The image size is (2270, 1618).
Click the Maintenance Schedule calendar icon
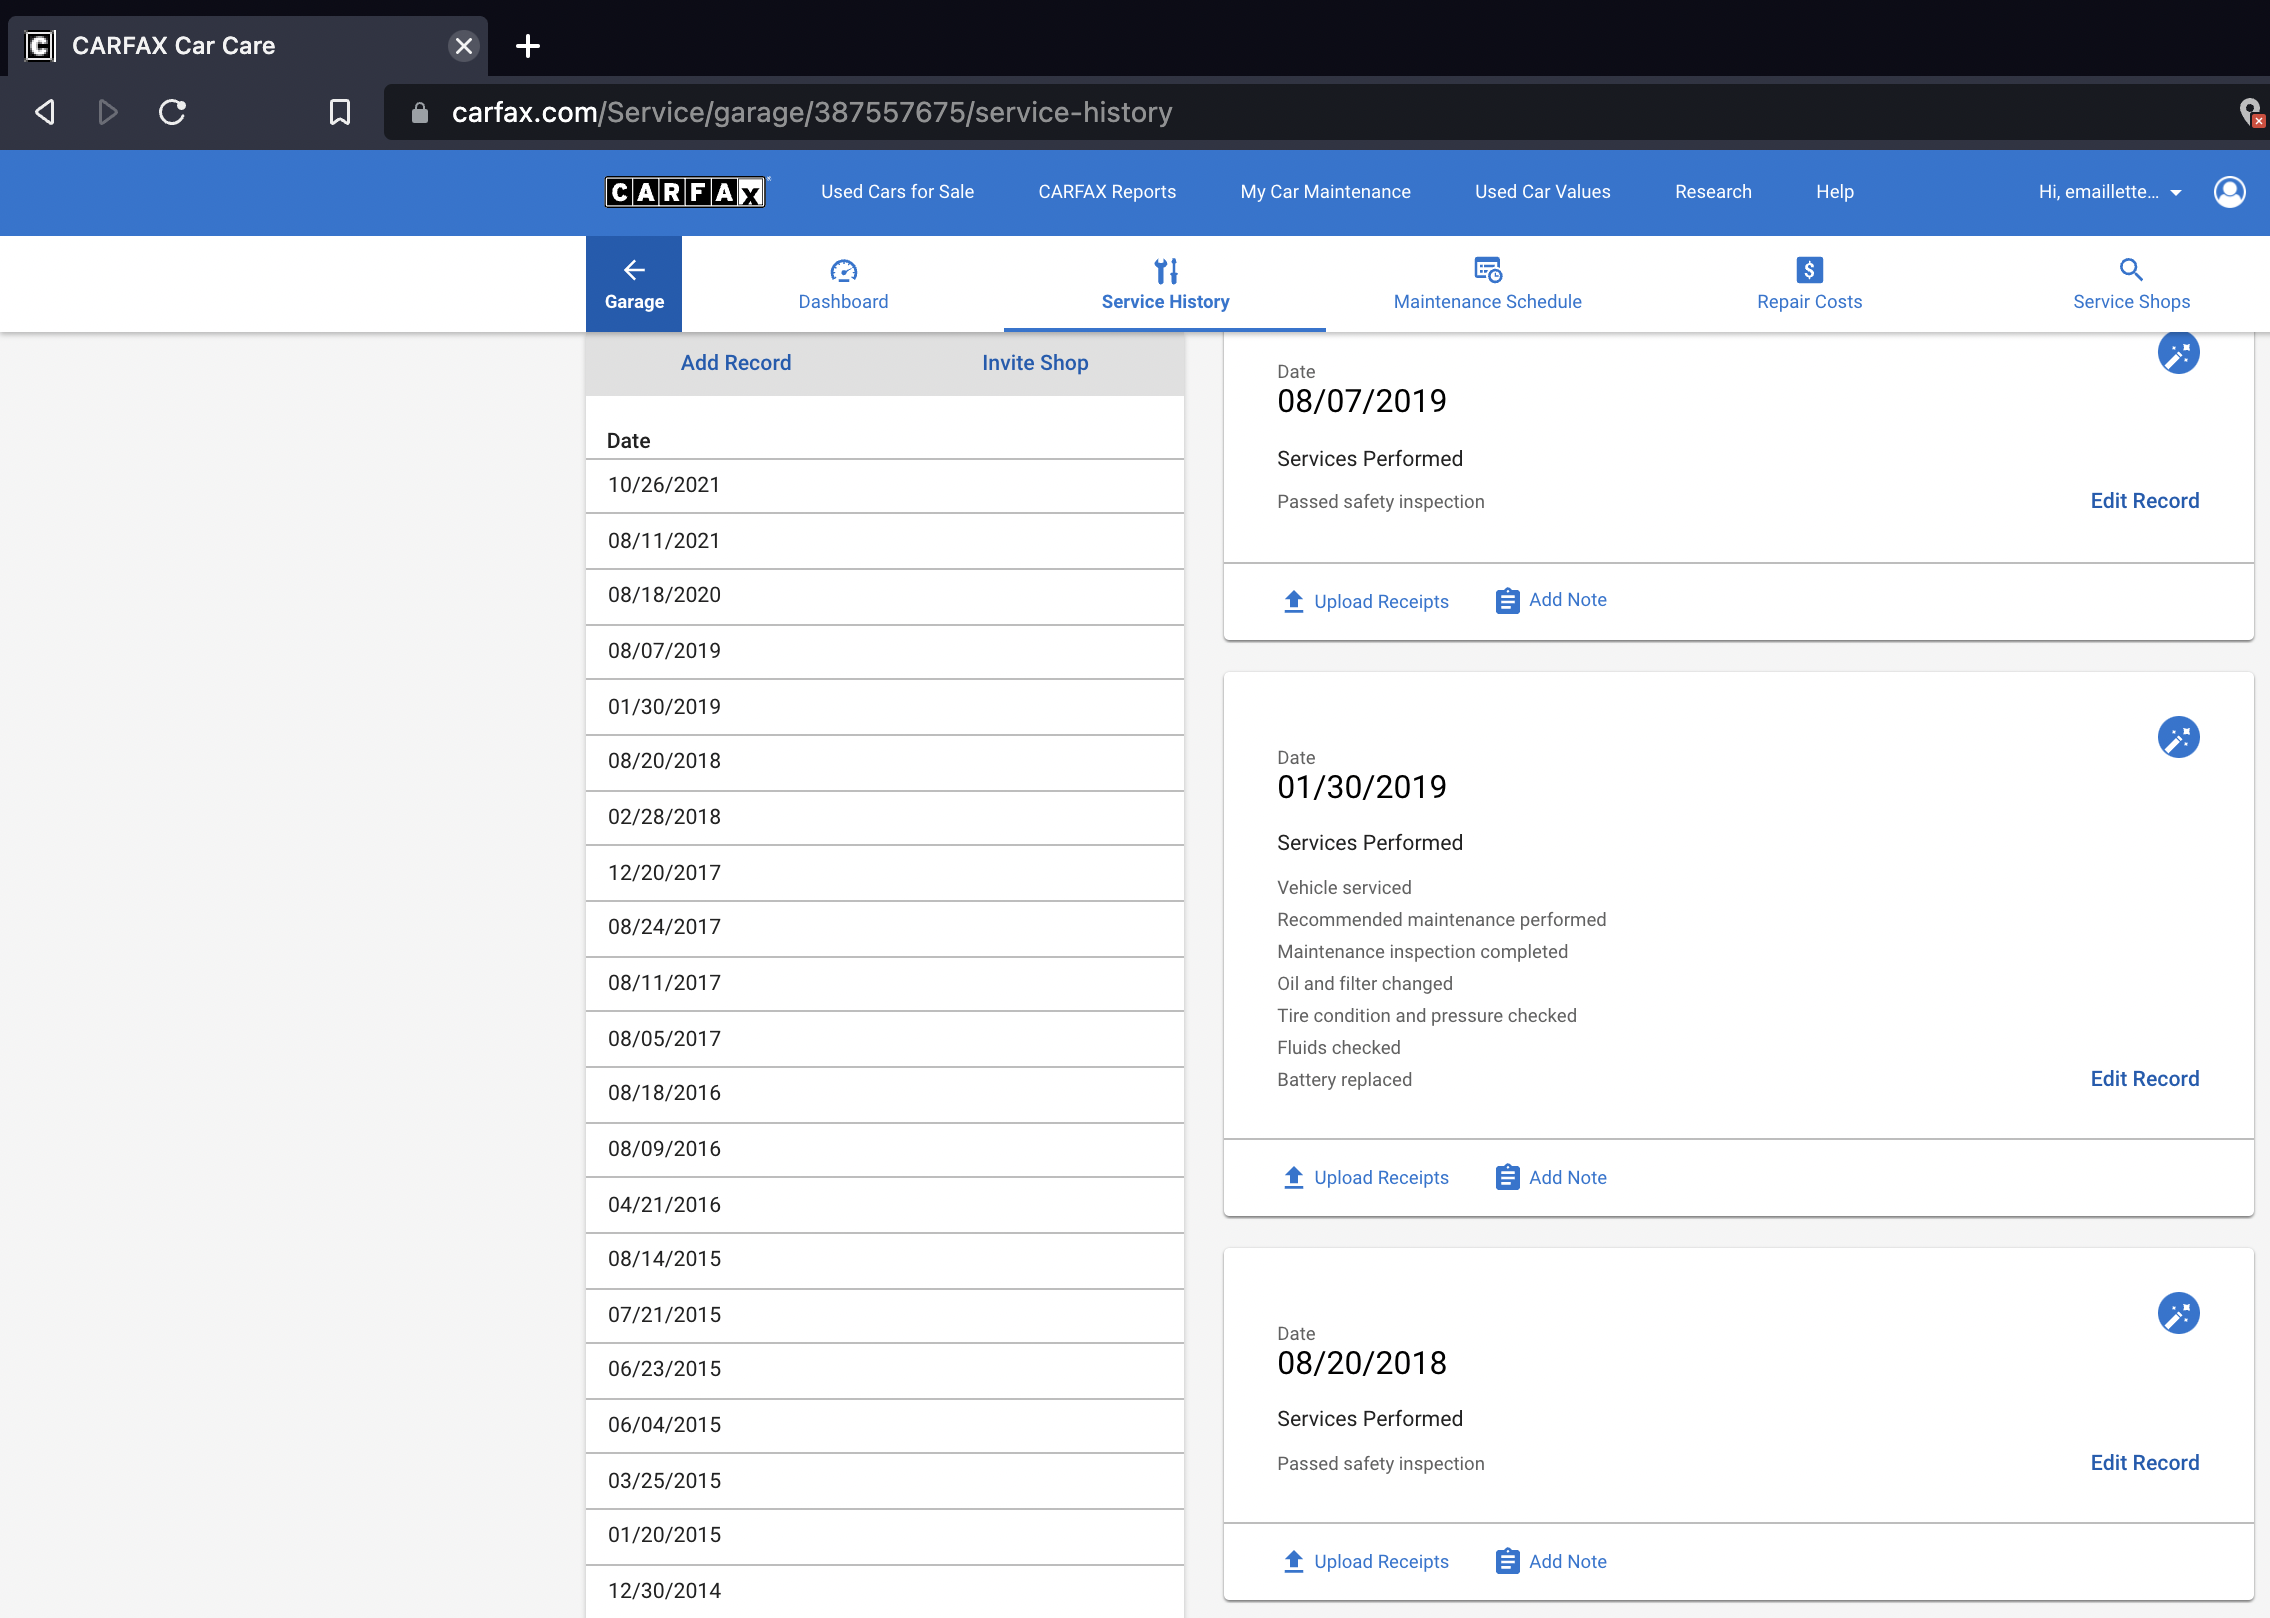[x=1488, y=270]
